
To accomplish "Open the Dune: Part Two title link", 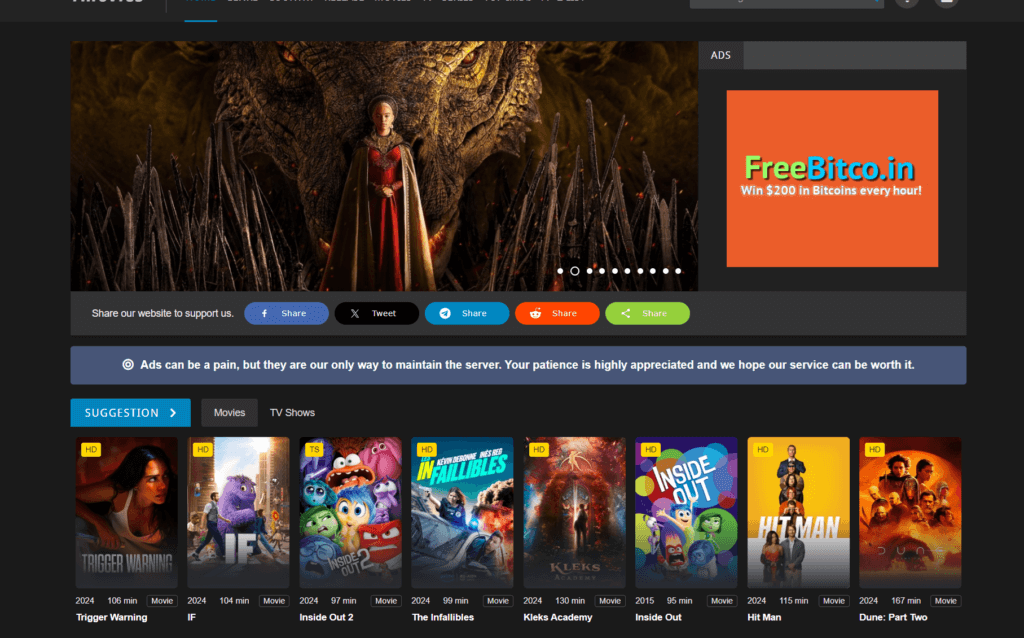I will (893, 617).
